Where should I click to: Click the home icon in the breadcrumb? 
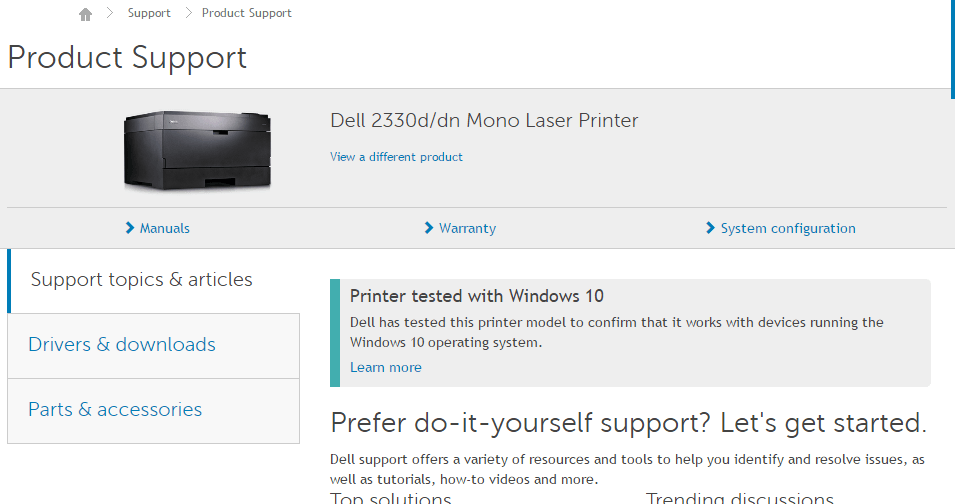click(x=85, y=14)
